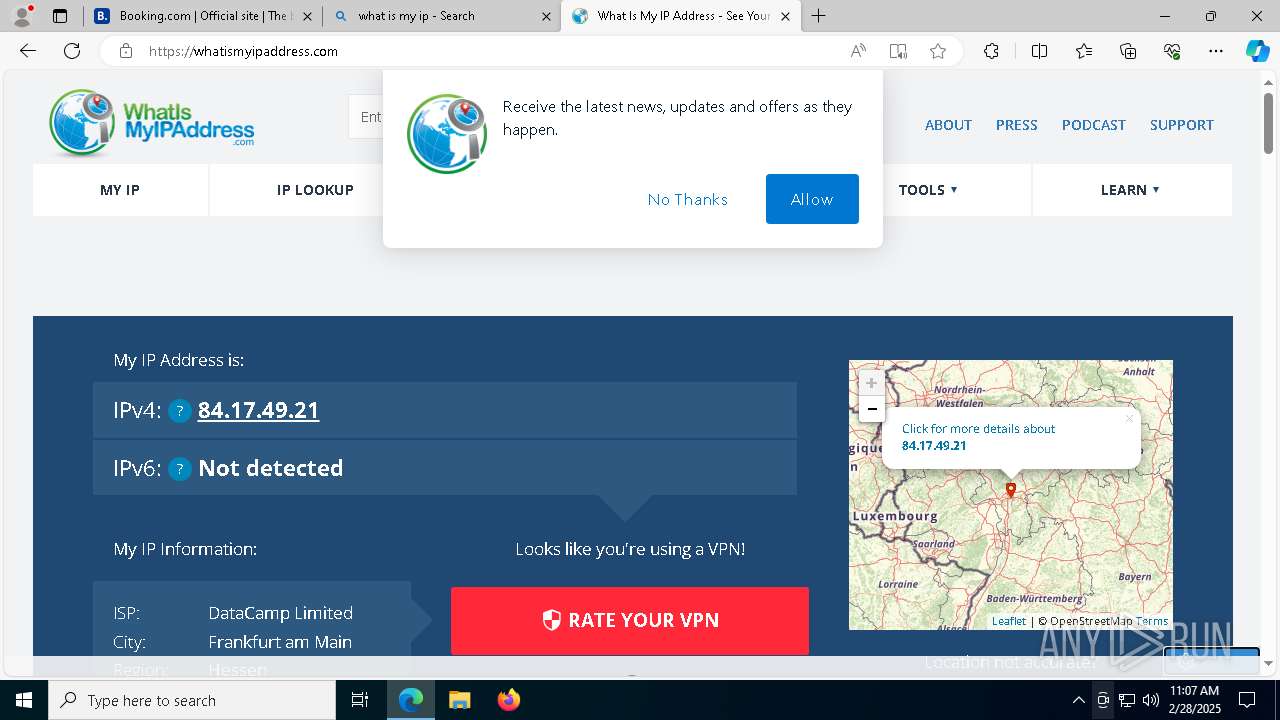The image size is (1280, 720).
Task: Zoom in on the map with plus
Action: click(x=871, y=383)
